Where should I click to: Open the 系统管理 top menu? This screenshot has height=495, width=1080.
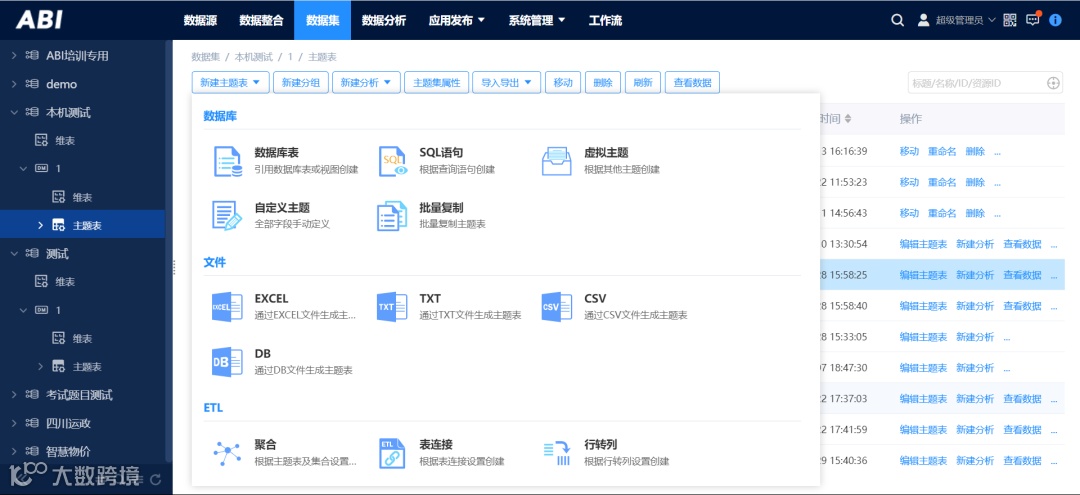[537, 20]
